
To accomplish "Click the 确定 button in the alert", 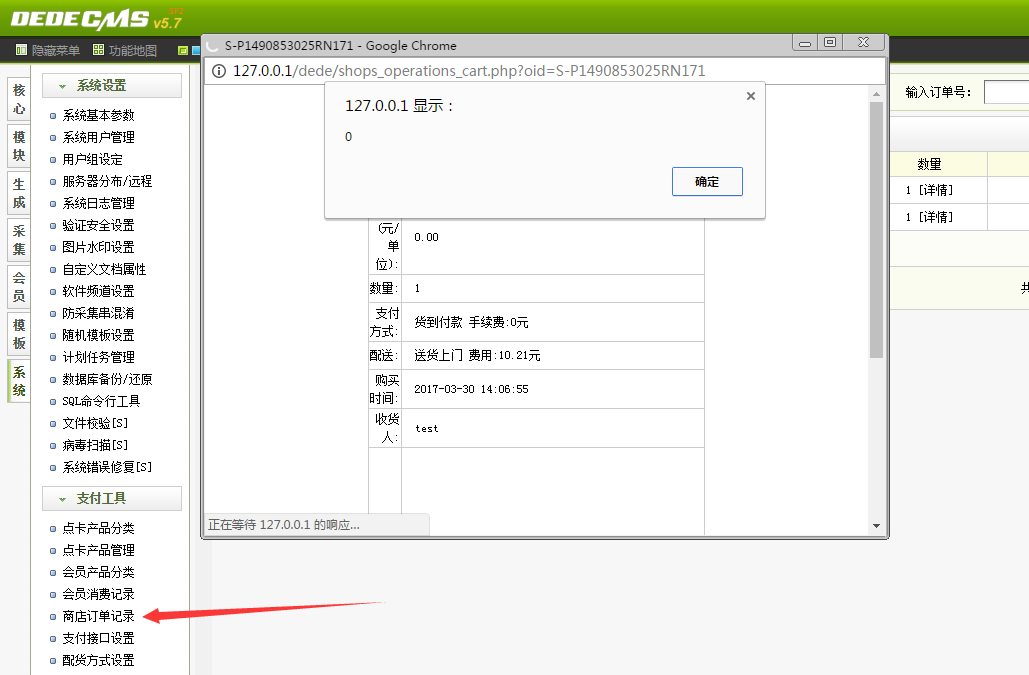I will pos(707,182).
